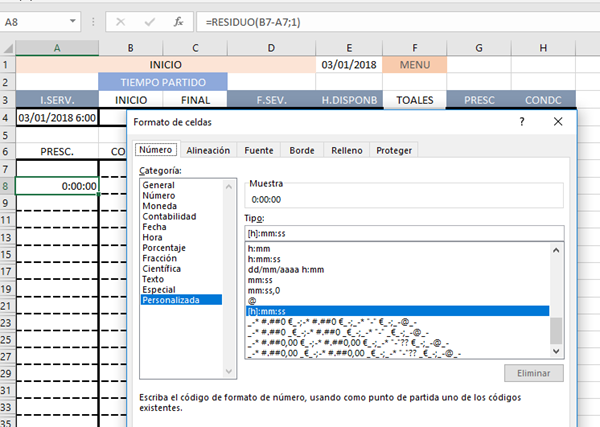Click the MENU cell button
The width and height of the screenshot is (600, 427).
point(413,65)
